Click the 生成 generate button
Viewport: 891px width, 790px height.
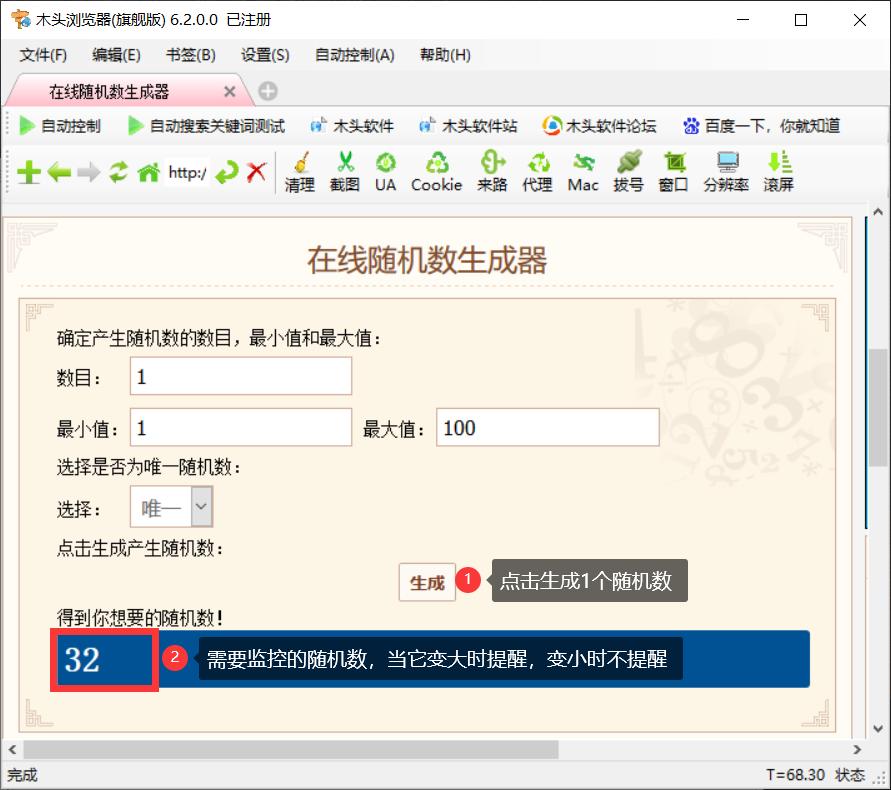[x=427, y=581]
